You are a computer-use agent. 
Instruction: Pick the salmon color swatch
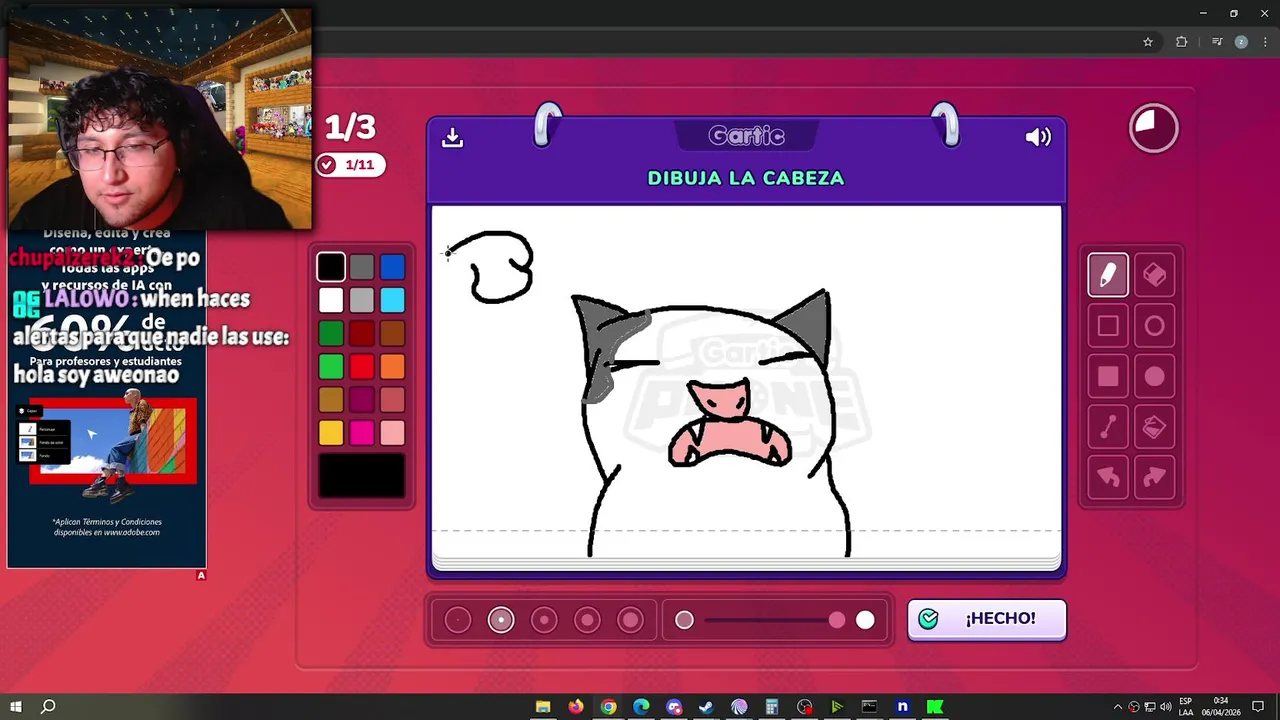click(392, 399)
